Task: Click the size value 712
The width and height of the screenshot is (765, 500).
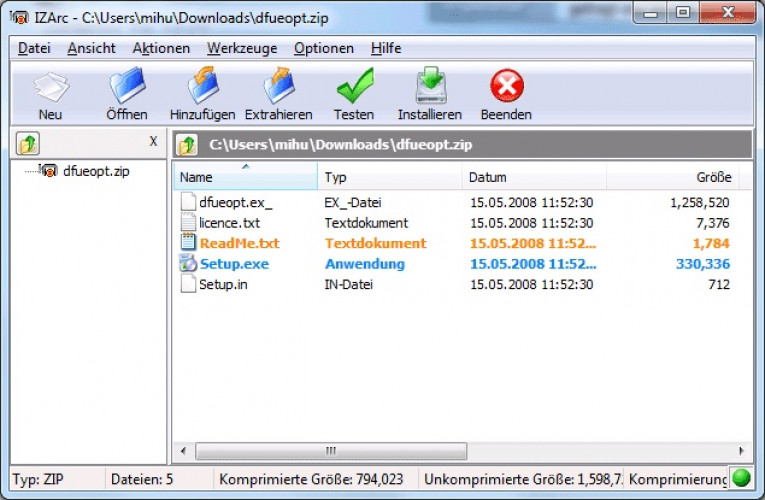Action: point(719,284)
